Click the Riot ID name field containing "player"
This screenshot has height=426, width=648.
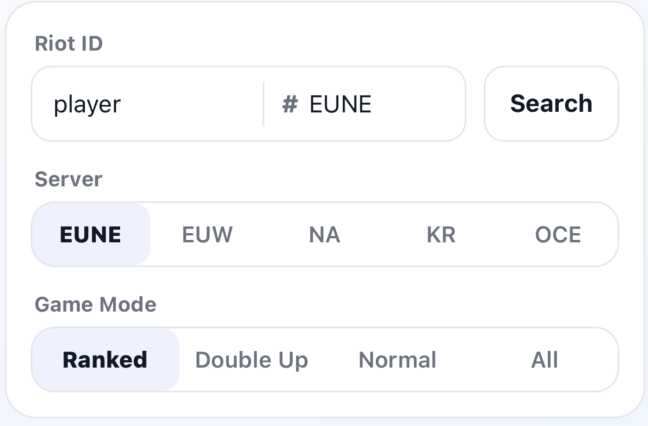150,104
